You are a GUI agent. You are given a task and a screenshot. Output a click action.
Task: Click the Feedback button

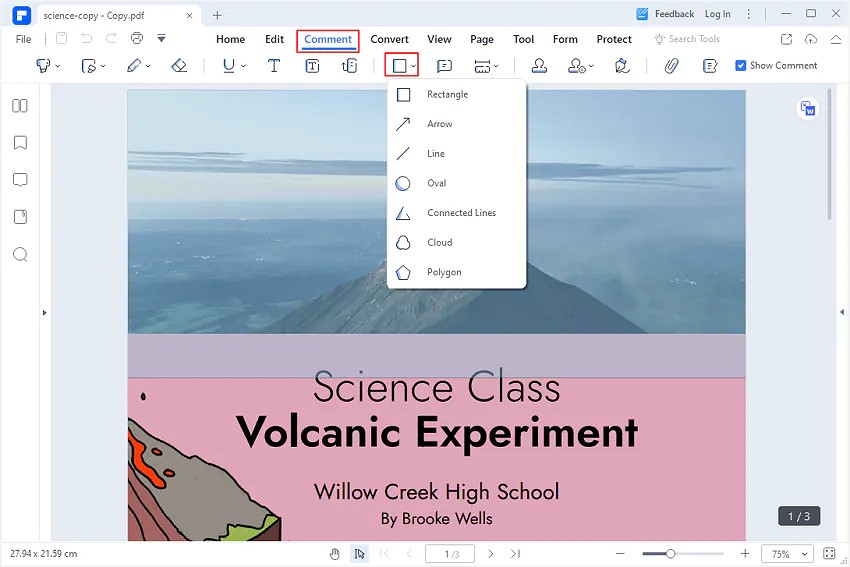(x=665, y=14)
